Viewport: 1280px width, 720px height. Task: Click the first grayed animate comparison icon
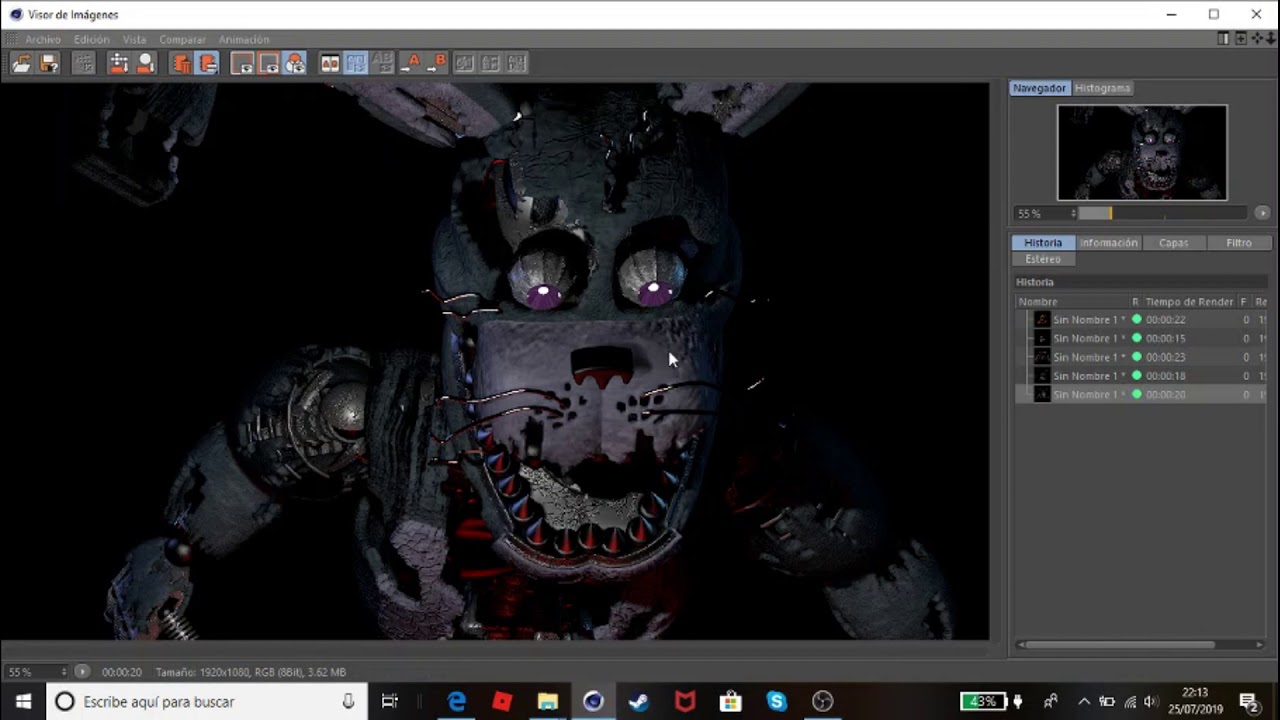point(464,63)
